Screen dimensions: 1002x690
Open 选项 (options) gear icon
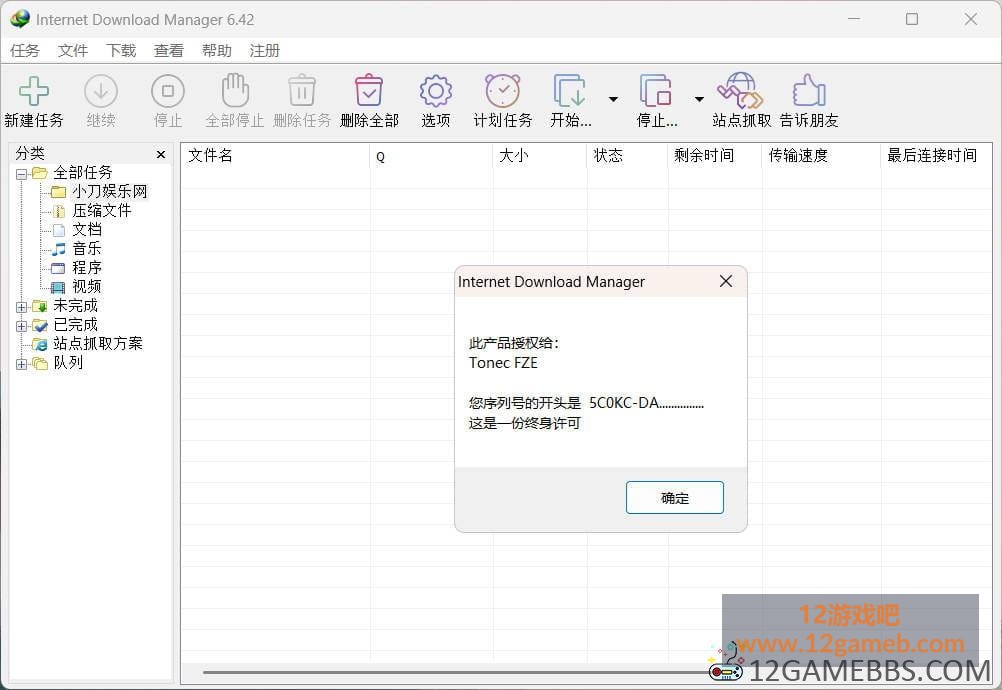click(x=436, y=91)
